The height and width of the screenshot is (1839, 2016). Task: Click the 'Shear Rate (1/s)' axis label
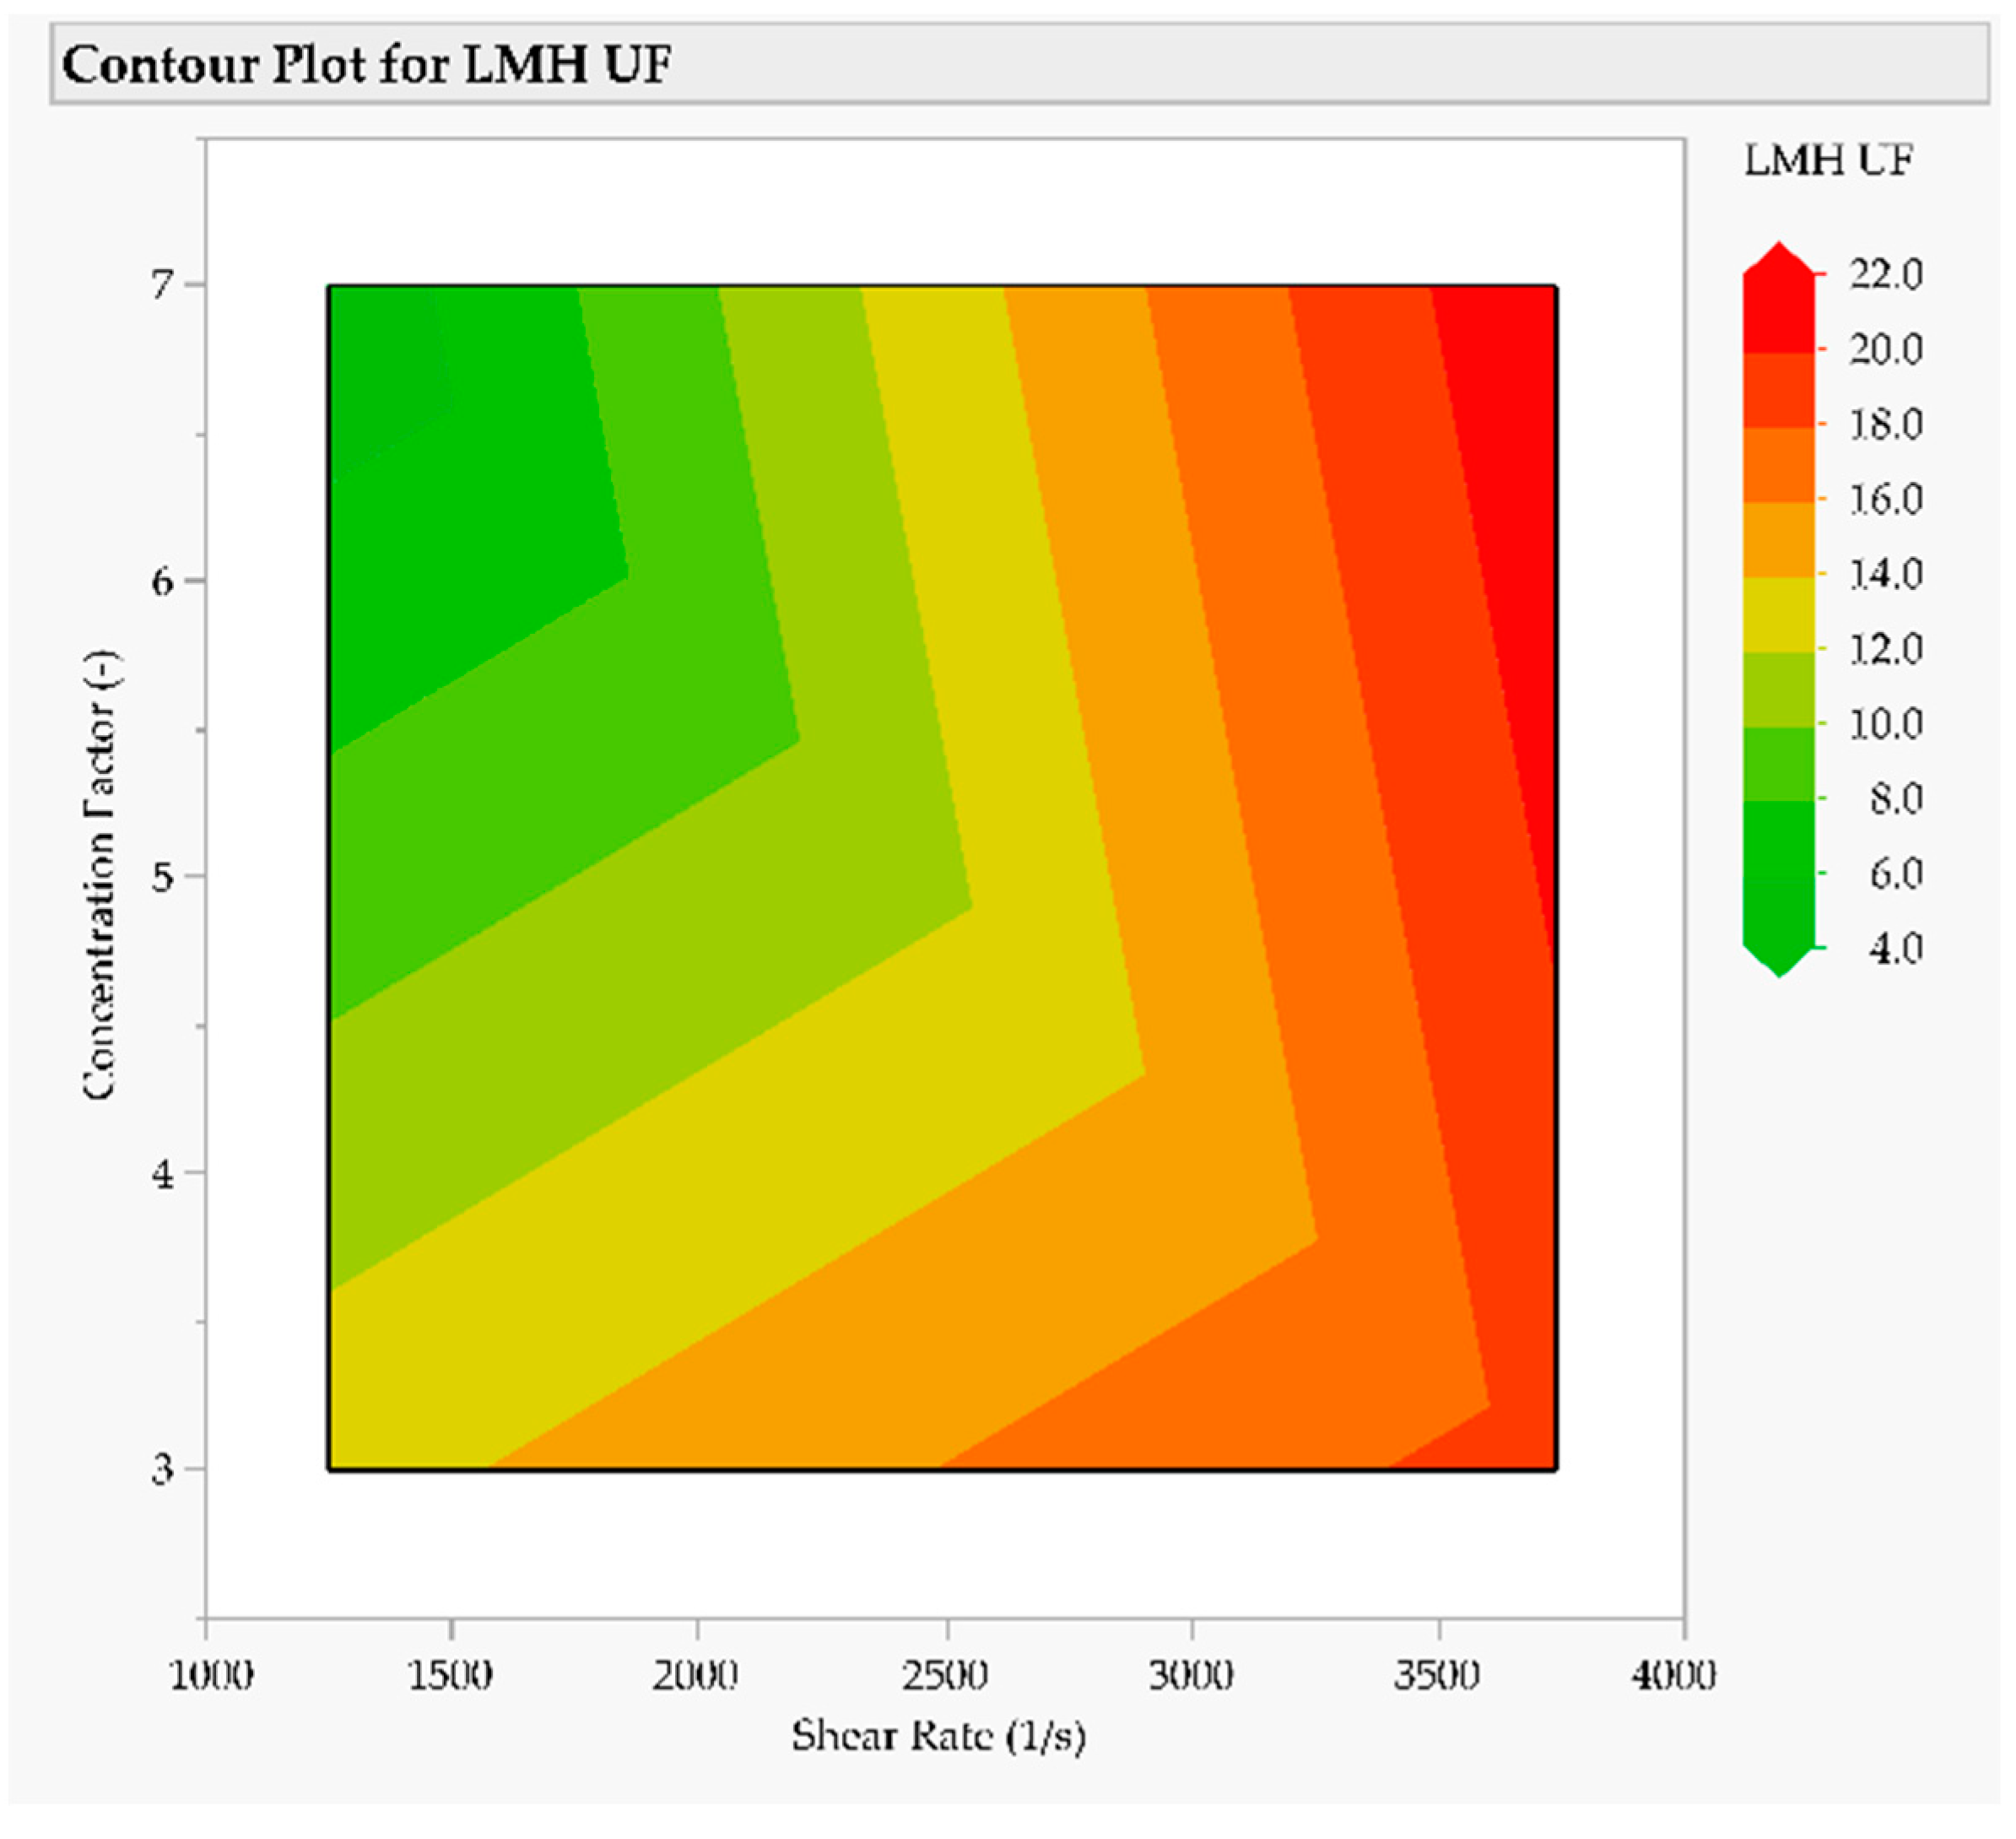938,1735
